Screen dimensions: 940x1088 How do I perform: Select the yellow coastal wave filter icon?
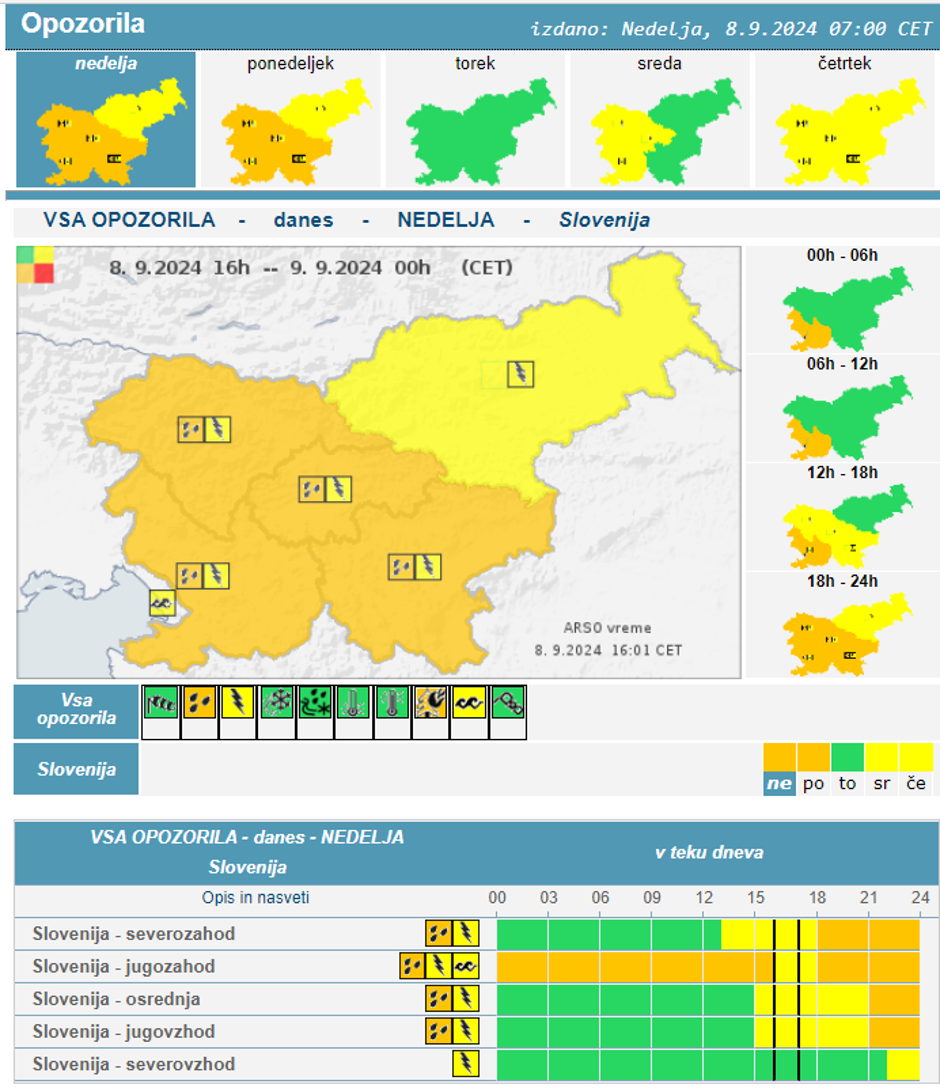pyautogui.click(x=470, y=702)
